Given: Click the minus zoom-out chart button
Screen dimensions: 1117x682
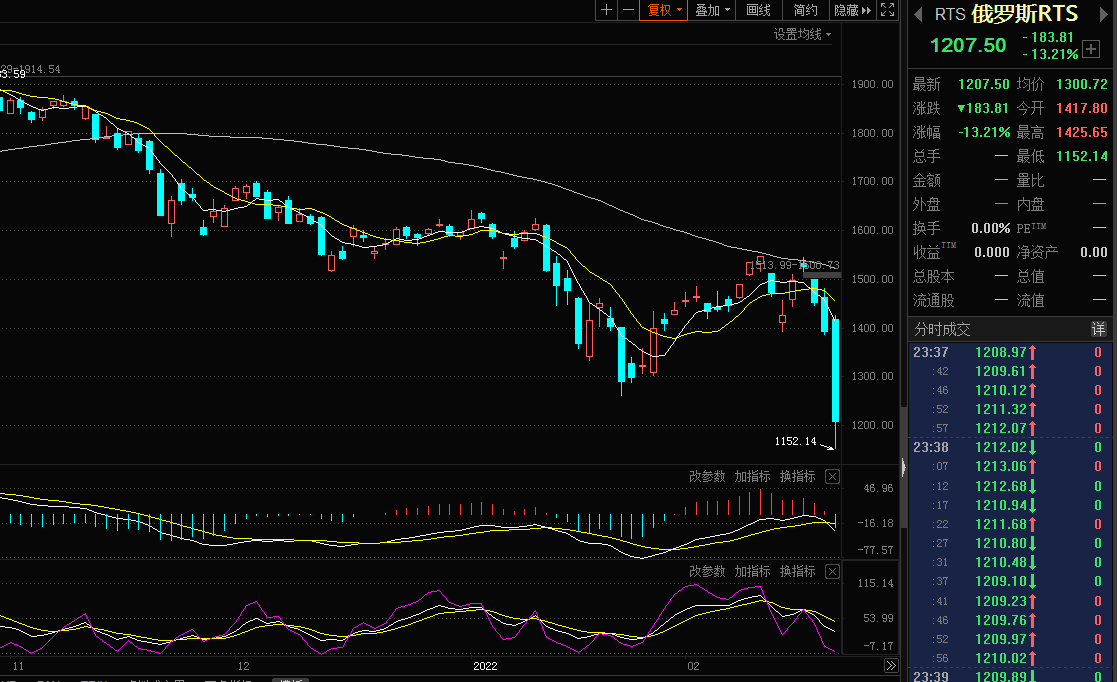Looking at the screenshot, I should coord(628,10).
